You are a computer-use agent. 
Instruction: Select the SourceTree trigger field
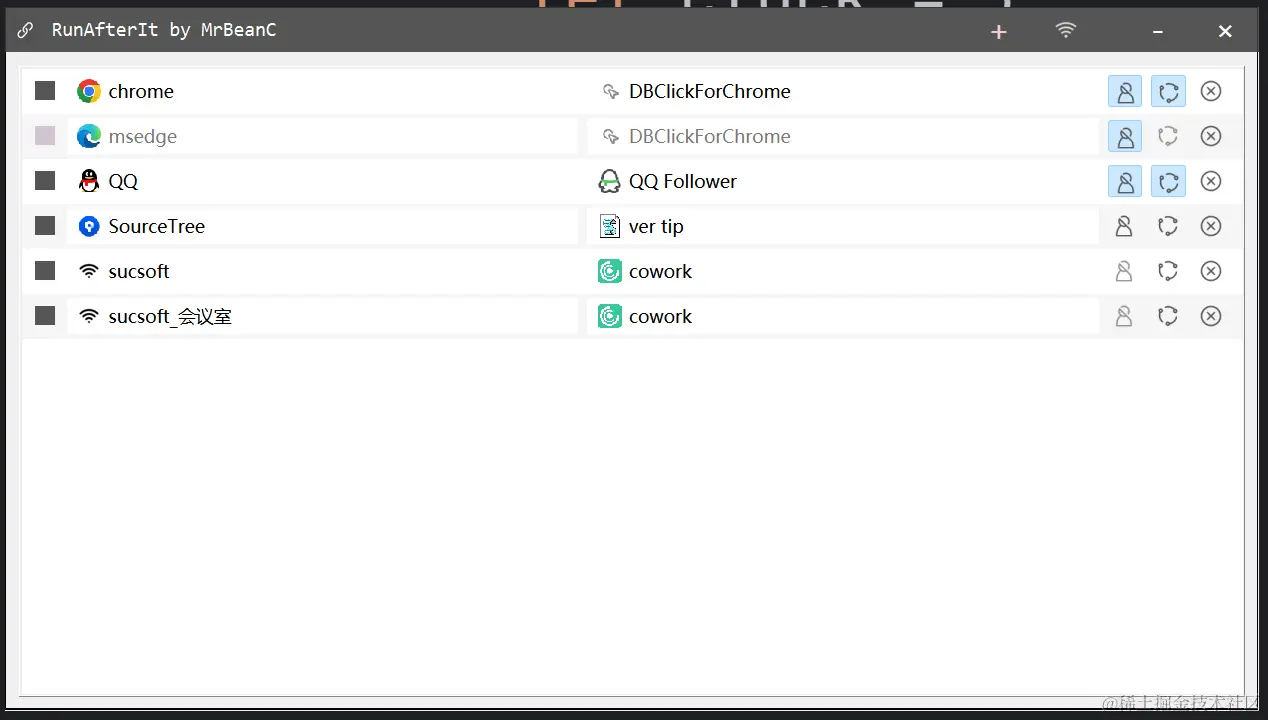[322, 226]
